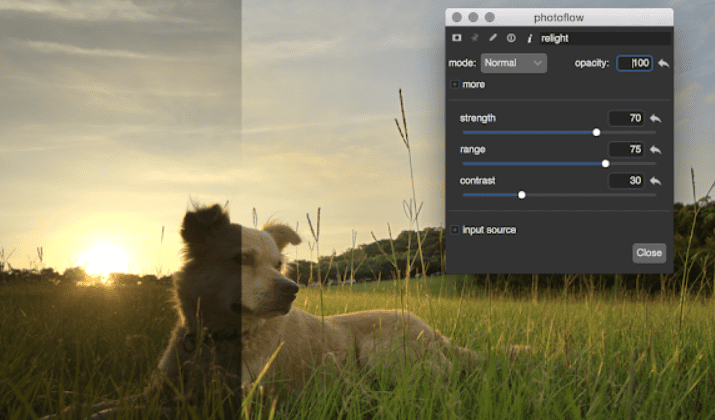Click the contrast slider handle

522,195
